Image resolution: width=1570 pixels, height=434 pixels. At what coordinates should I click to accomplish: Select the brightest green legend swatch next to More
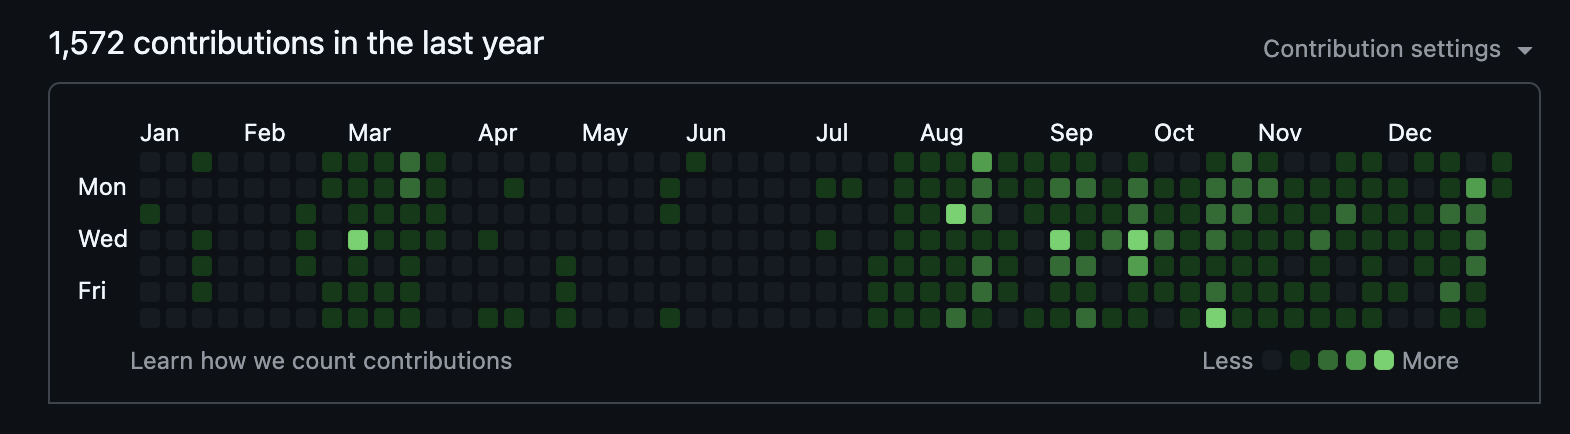(1384, 360)
